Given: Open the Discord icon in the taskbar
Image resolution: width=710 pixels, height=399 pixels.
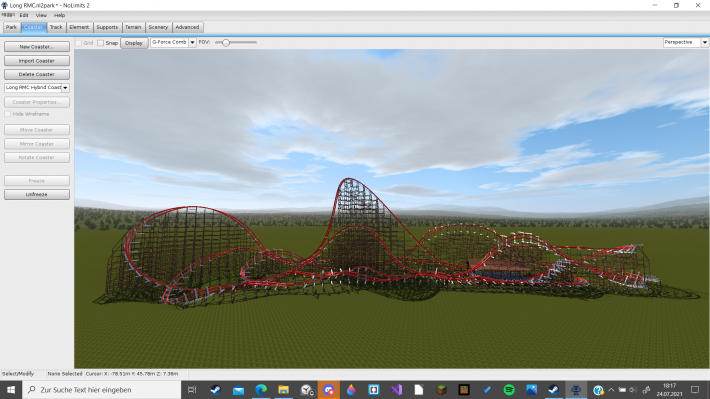Looking at the screenshot, I should coord(329,389).
